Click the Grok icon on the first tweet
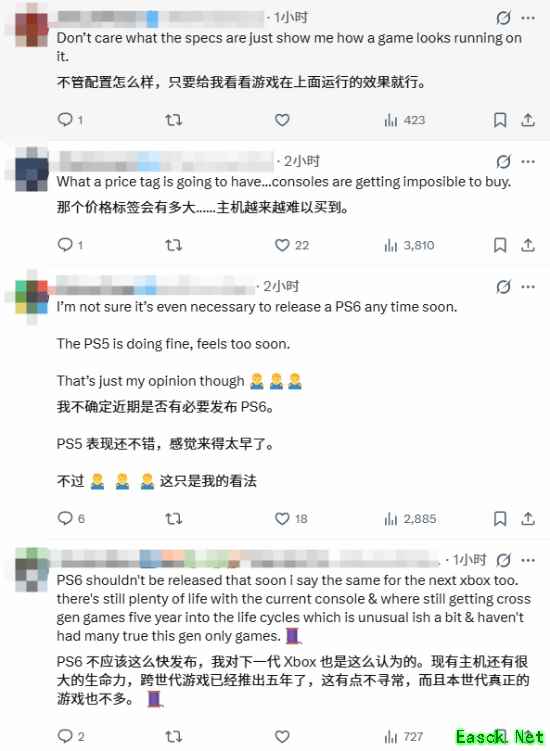 coord(503,18)
